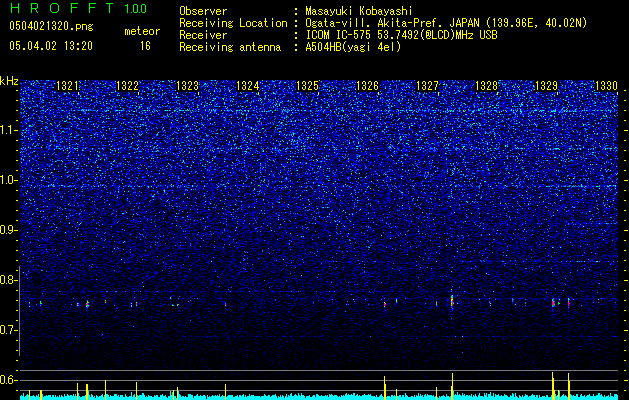Select the file name 0504021320.png
629x400 pixels.
pyautogui.click(x=51, y=26)
